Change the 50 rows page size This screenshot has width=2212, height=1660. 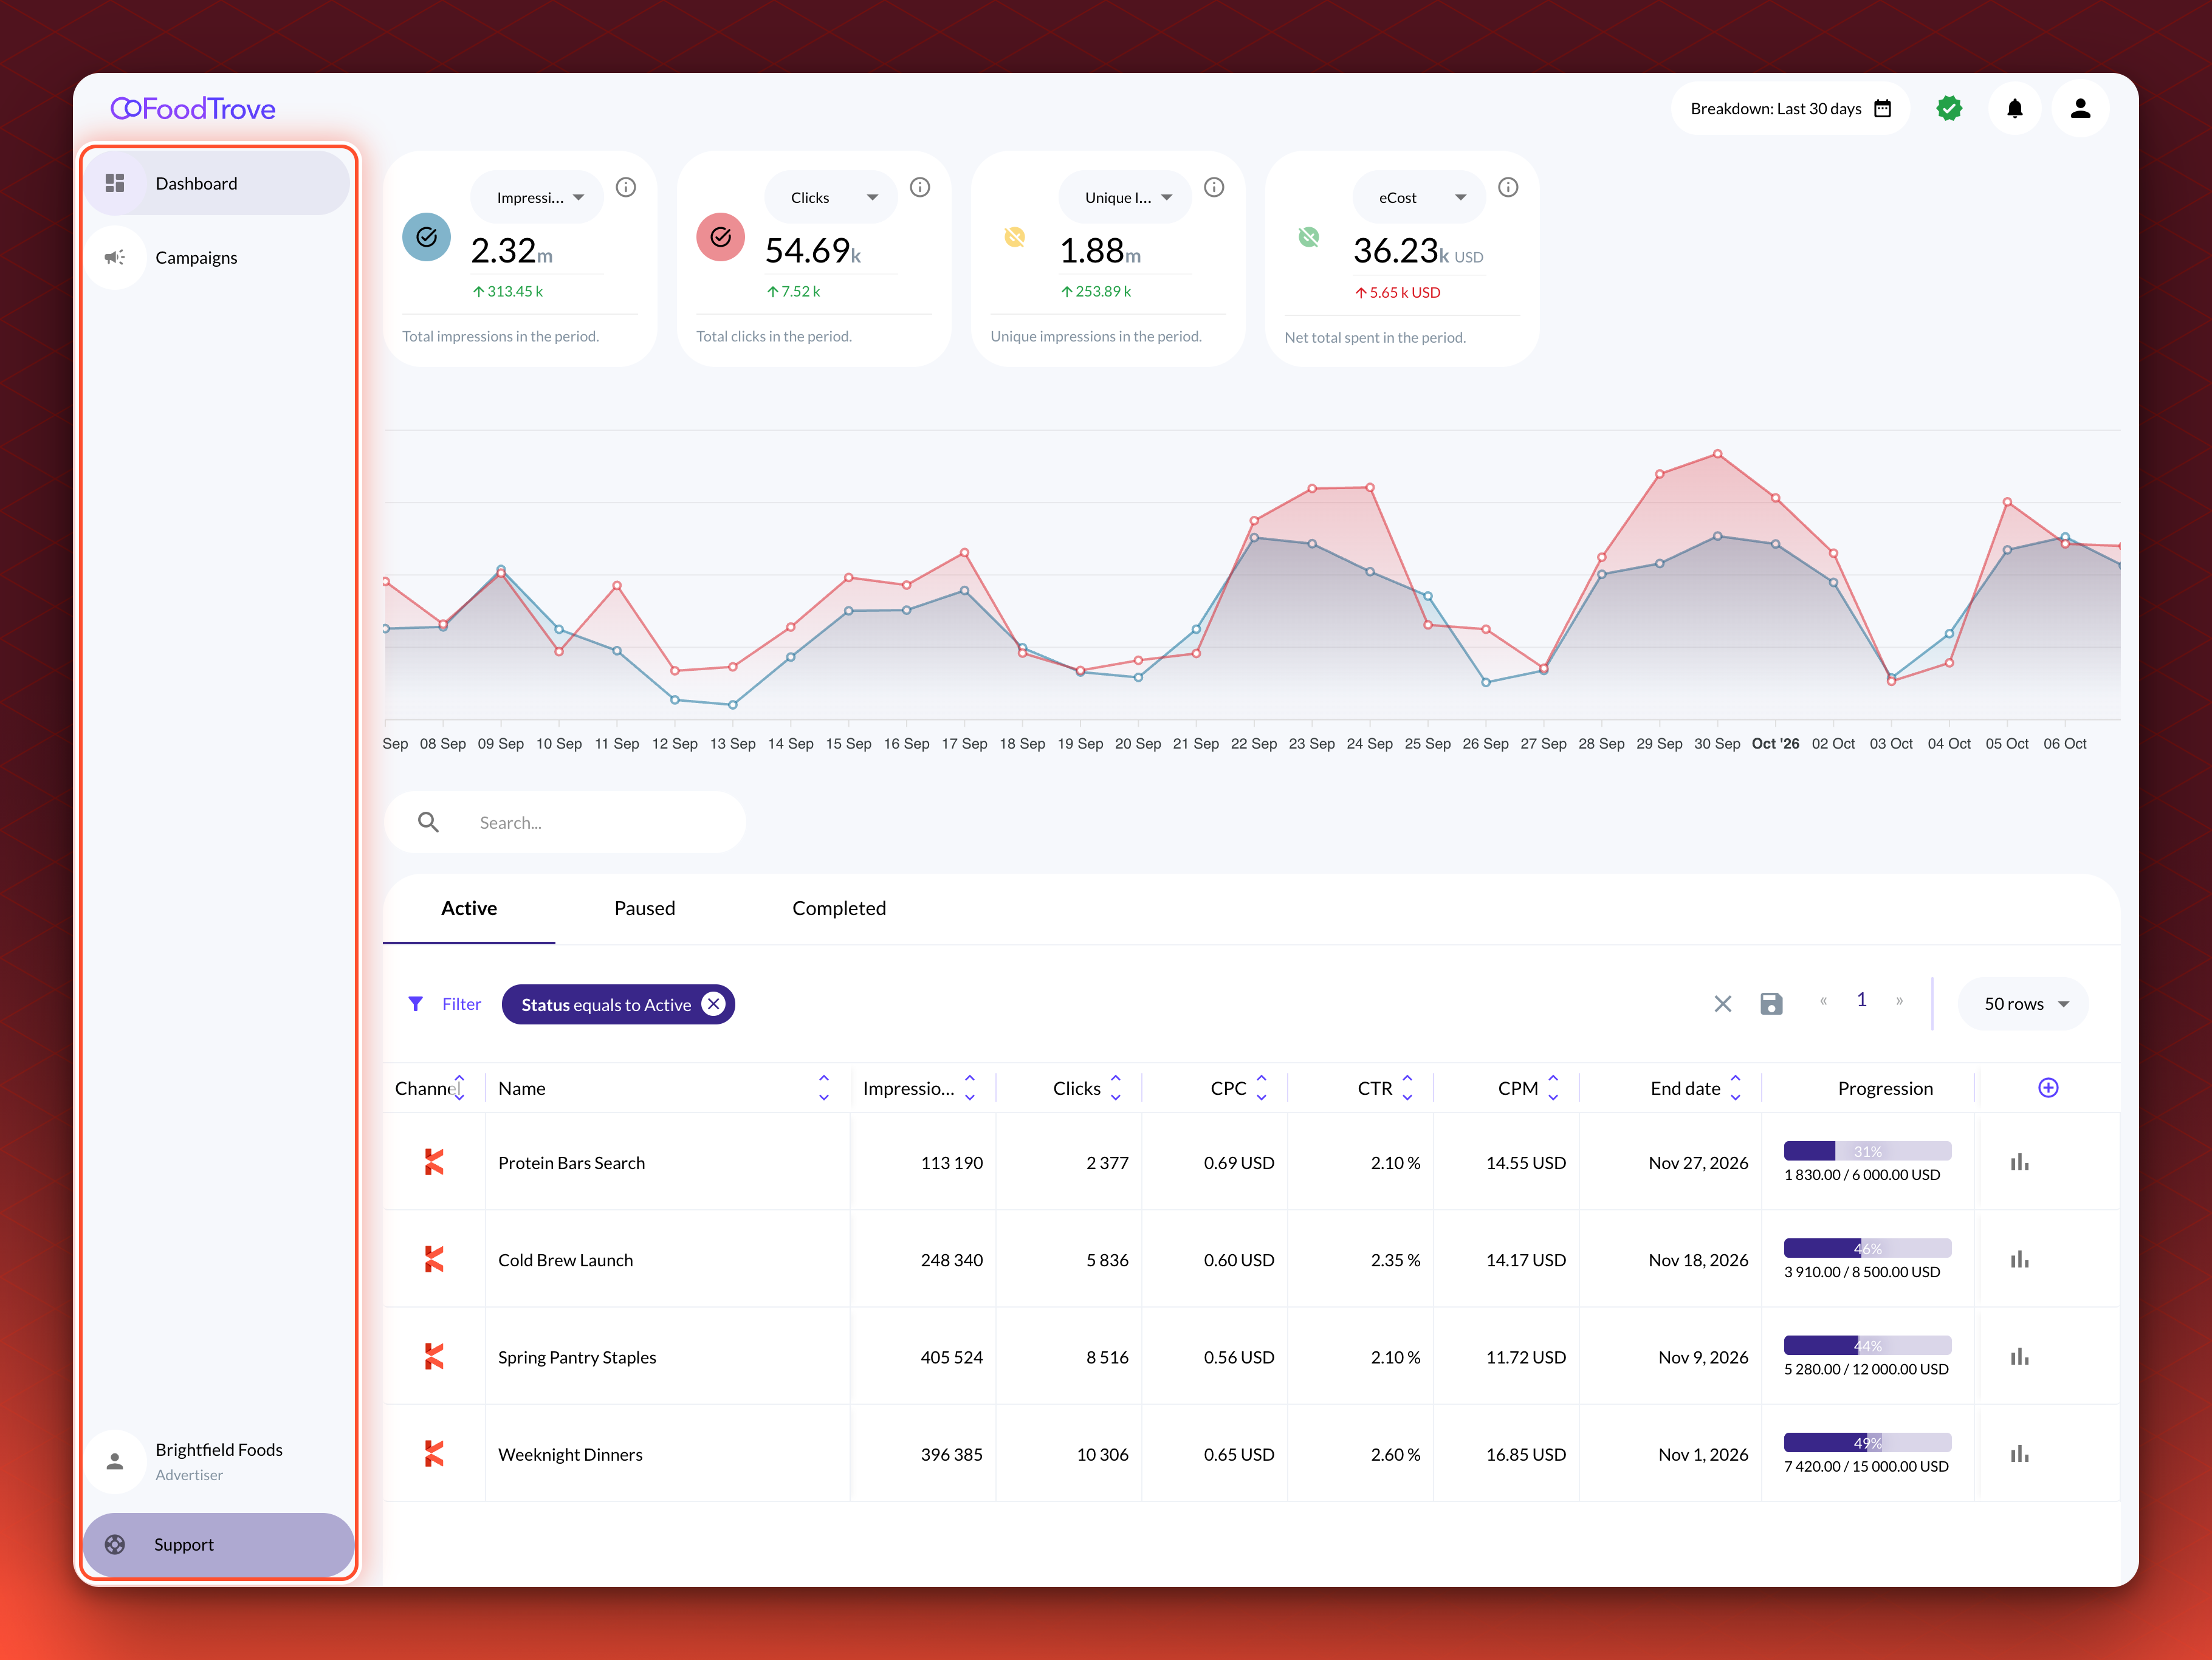[2024, 1004]
